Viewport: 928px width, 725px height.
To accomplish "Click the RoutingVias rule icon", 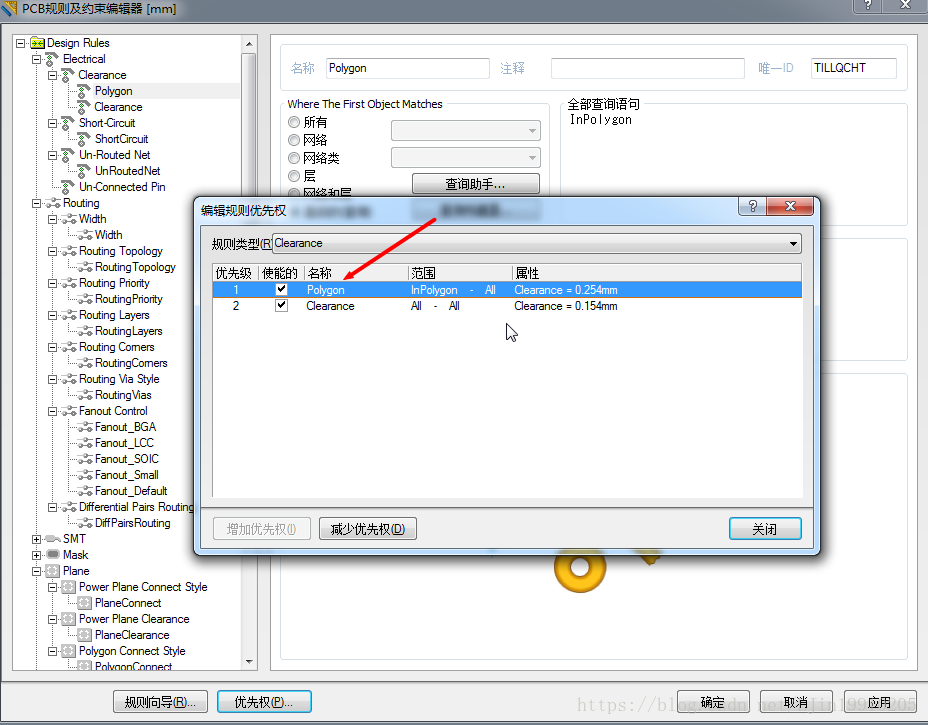I will (x=85, y=395).
